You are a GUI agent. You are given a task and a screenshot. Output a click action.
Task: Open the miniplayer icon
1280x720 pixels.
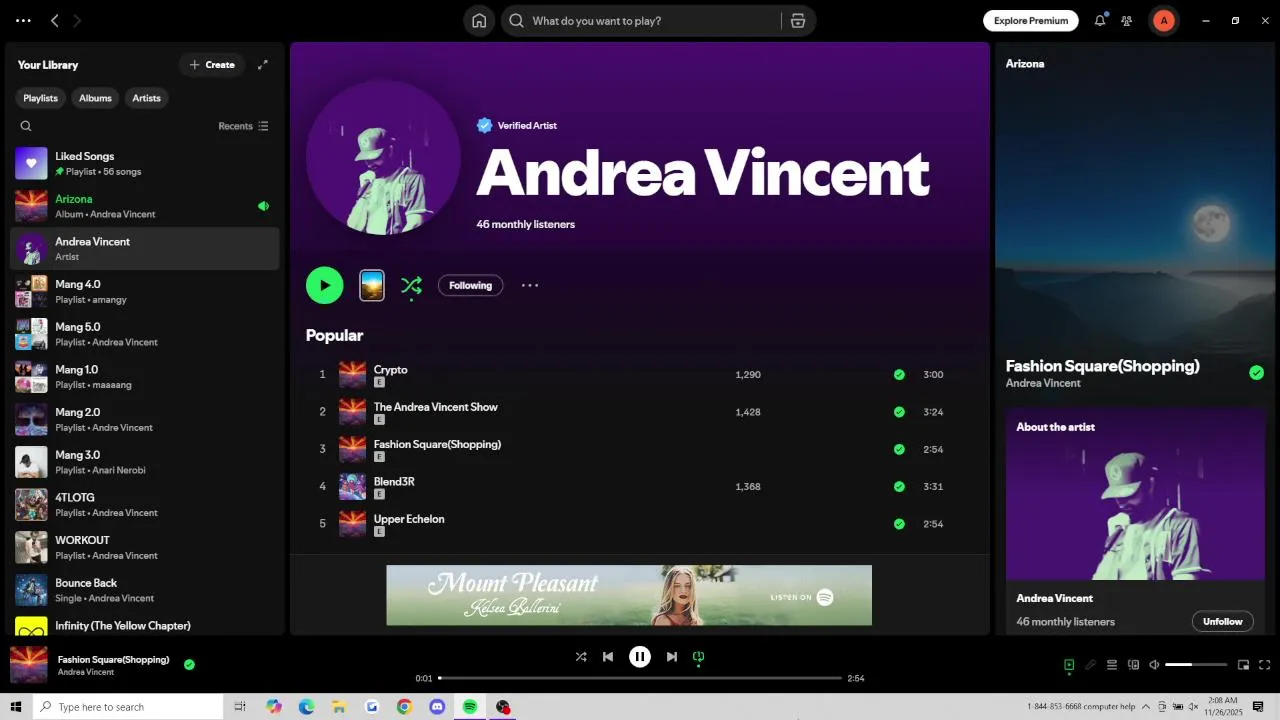click(1244, 665)
